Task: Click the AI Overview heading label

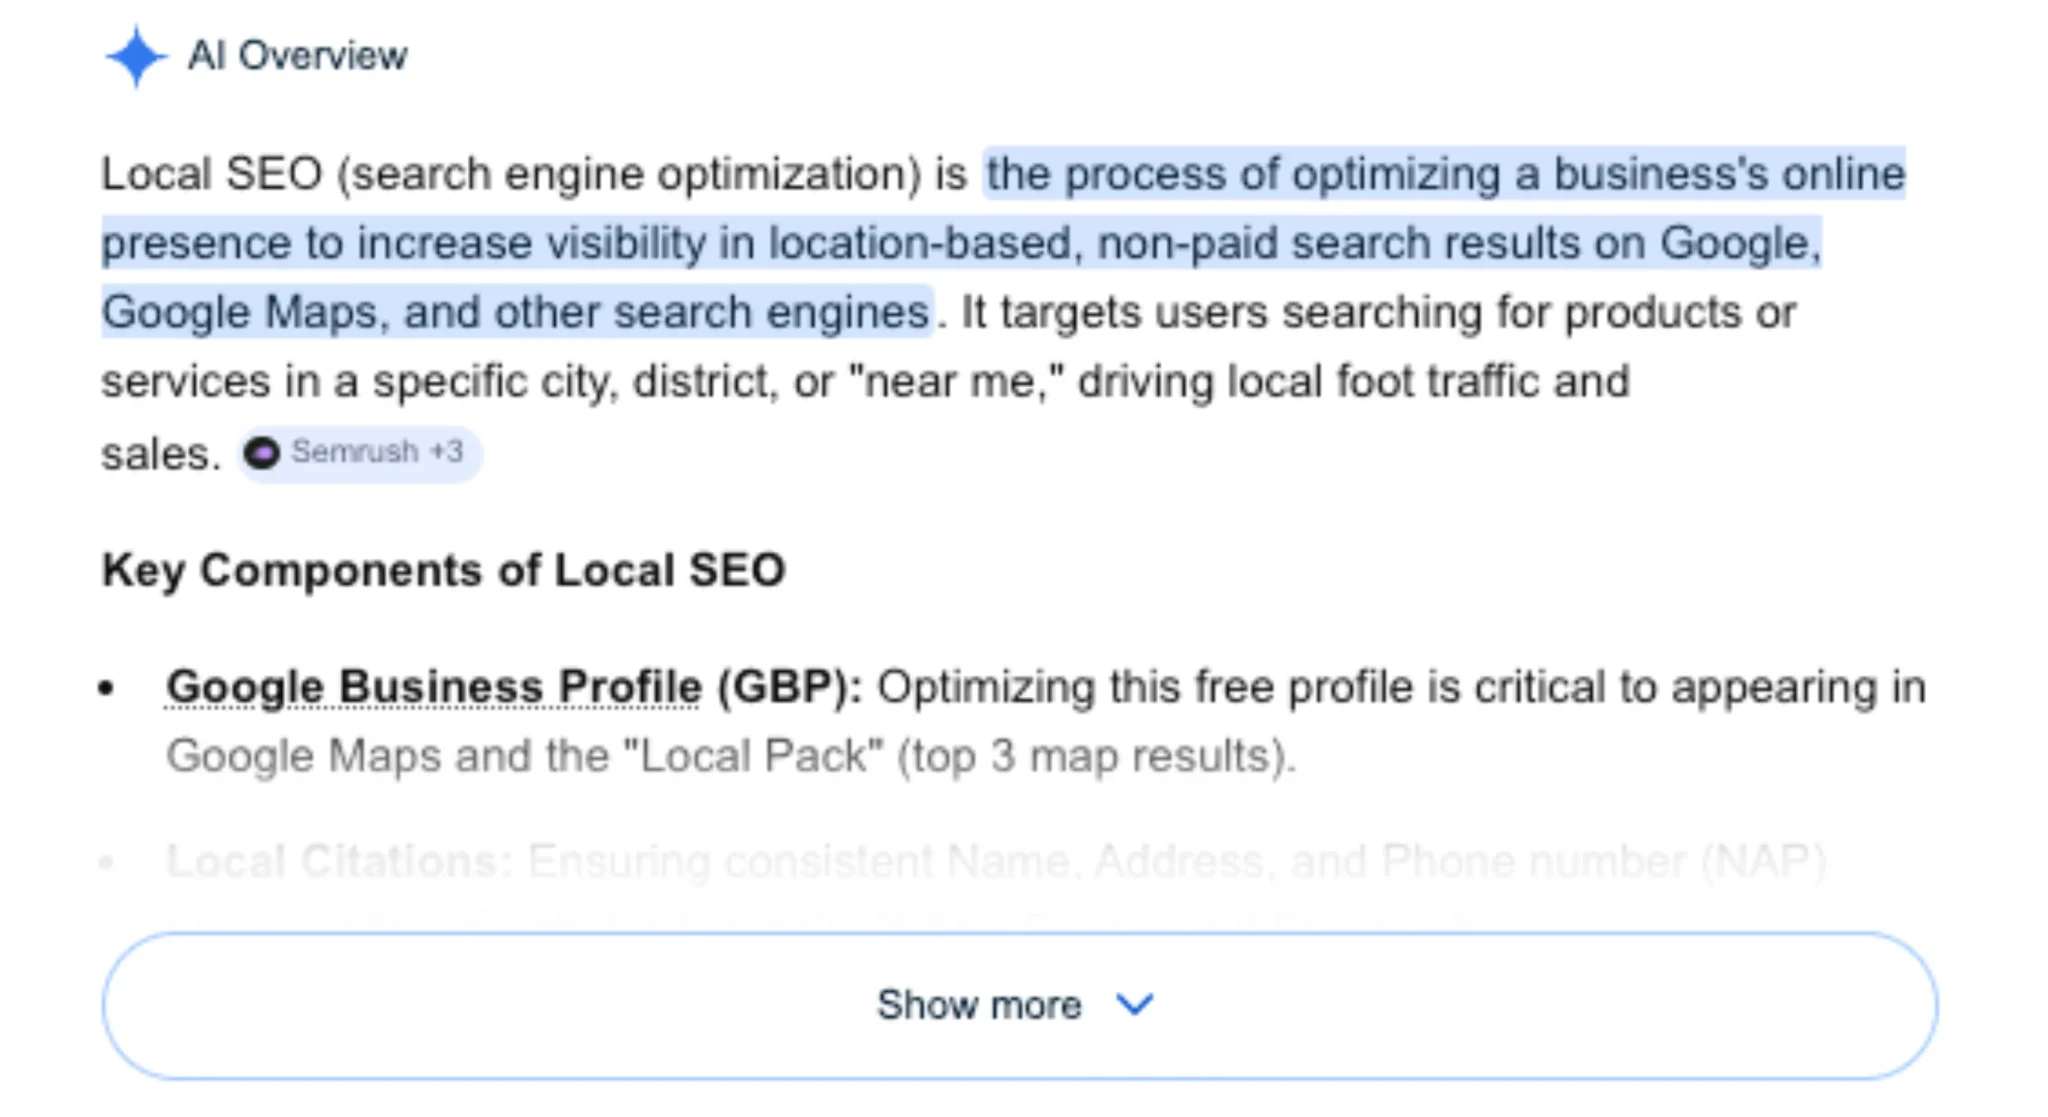Action: (x=298, y=56)
